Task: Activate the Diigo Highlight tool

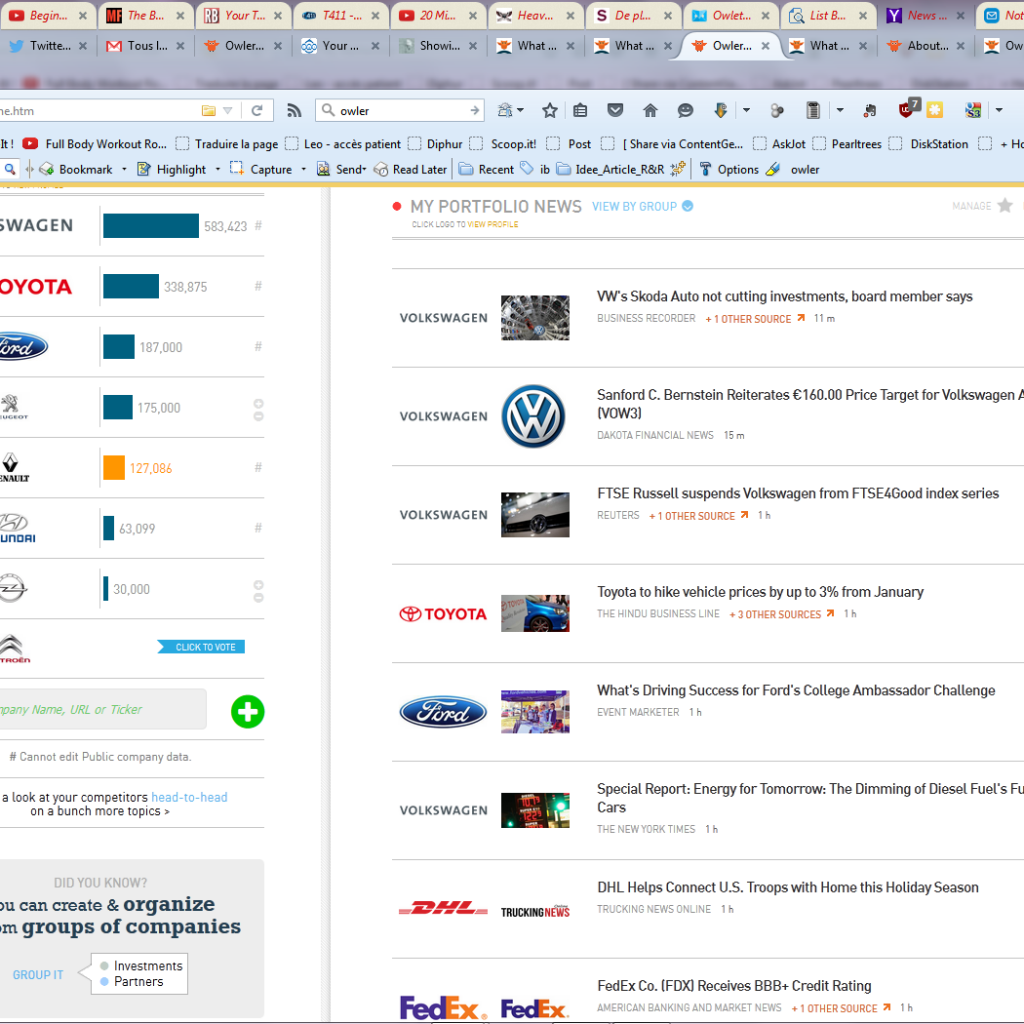Action: point(172,169)
